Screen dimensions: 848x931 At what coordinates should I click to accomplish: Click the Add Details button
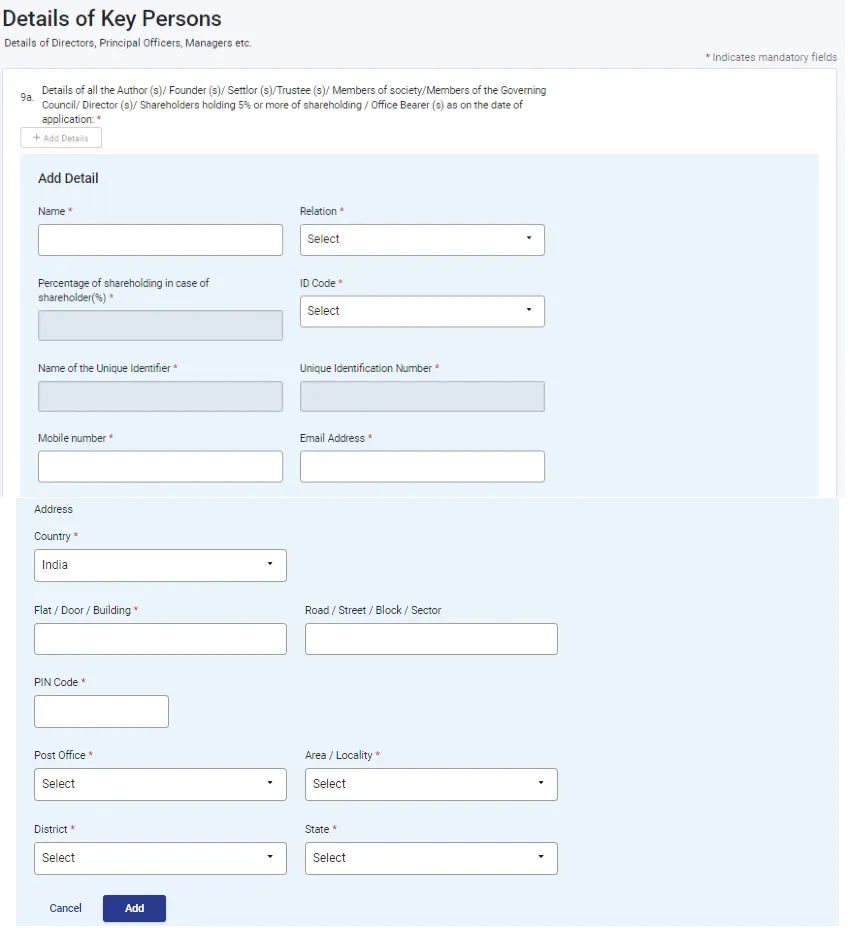pos(61,137)
